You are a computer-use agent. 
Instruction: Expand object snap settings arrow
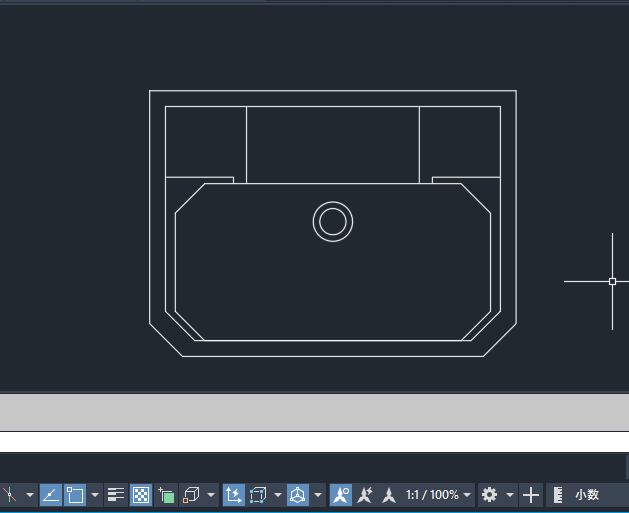(x=95, y=495)
